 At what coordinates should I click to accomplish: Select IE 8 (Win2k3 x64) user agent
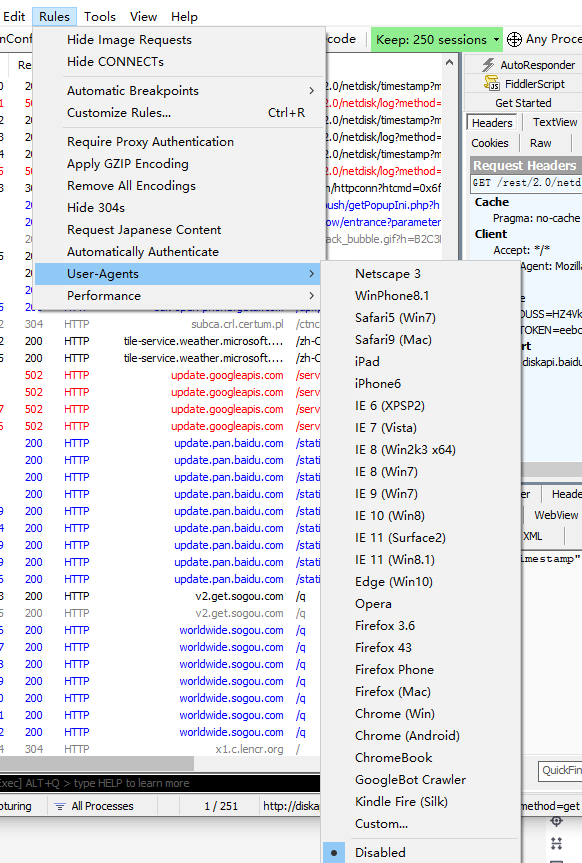[405, 450]
